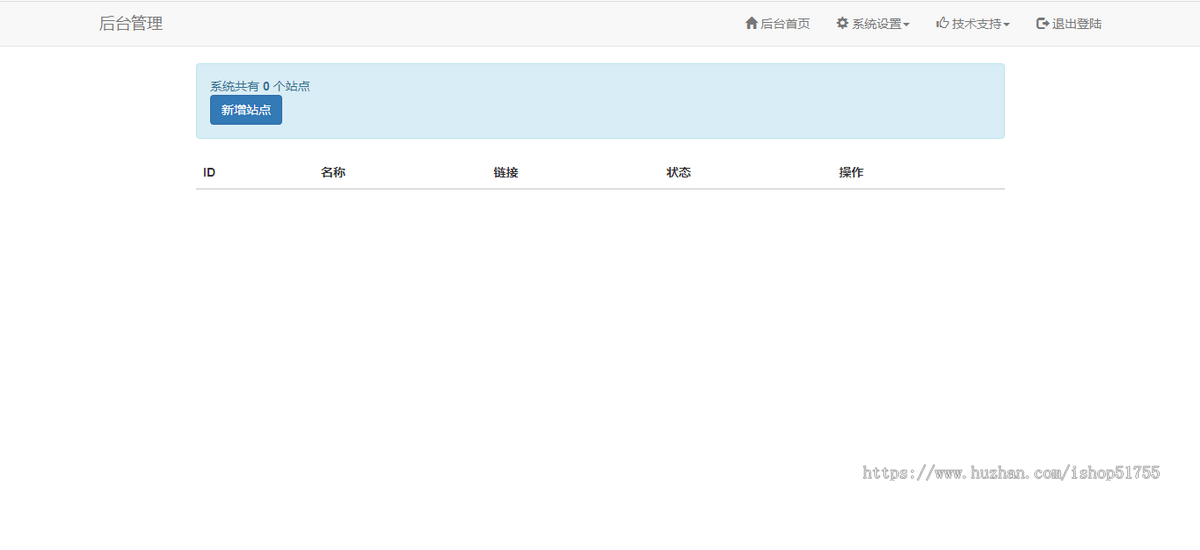1200x550 pixels.
Task: Click the 状态 column header
Action: 679,172
